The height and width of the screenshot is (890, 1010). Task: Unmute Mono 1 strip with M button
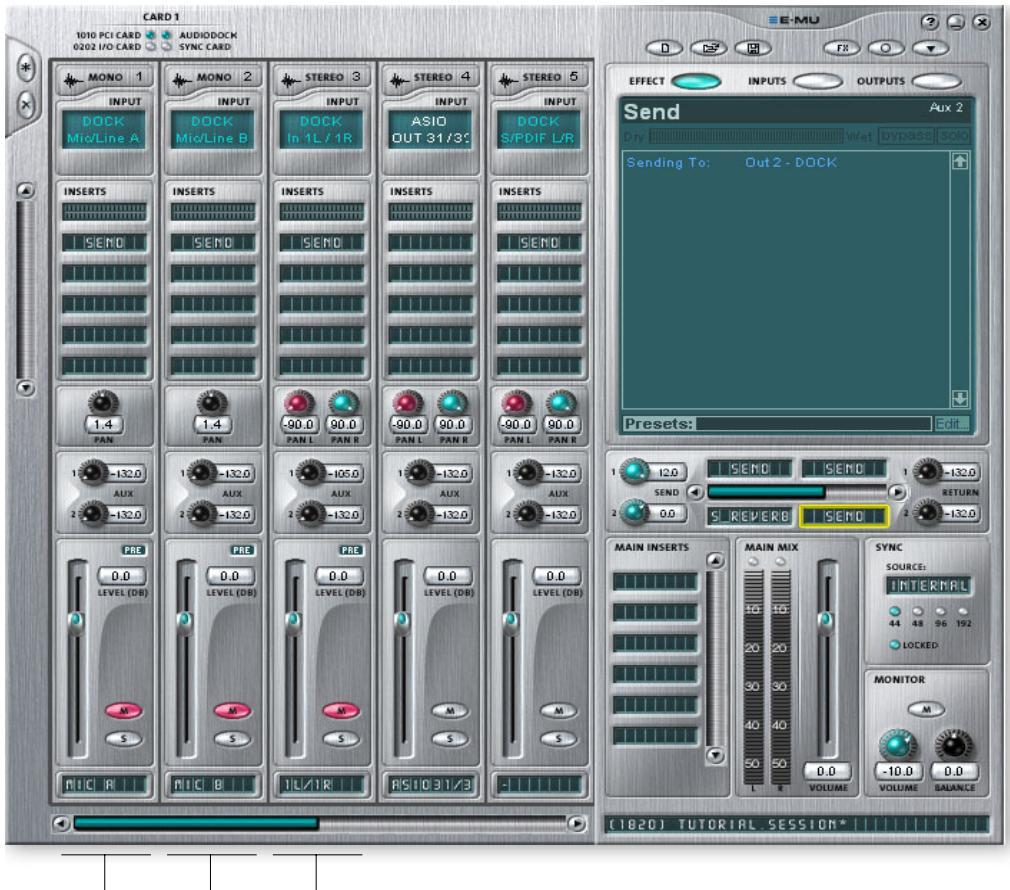124,711
